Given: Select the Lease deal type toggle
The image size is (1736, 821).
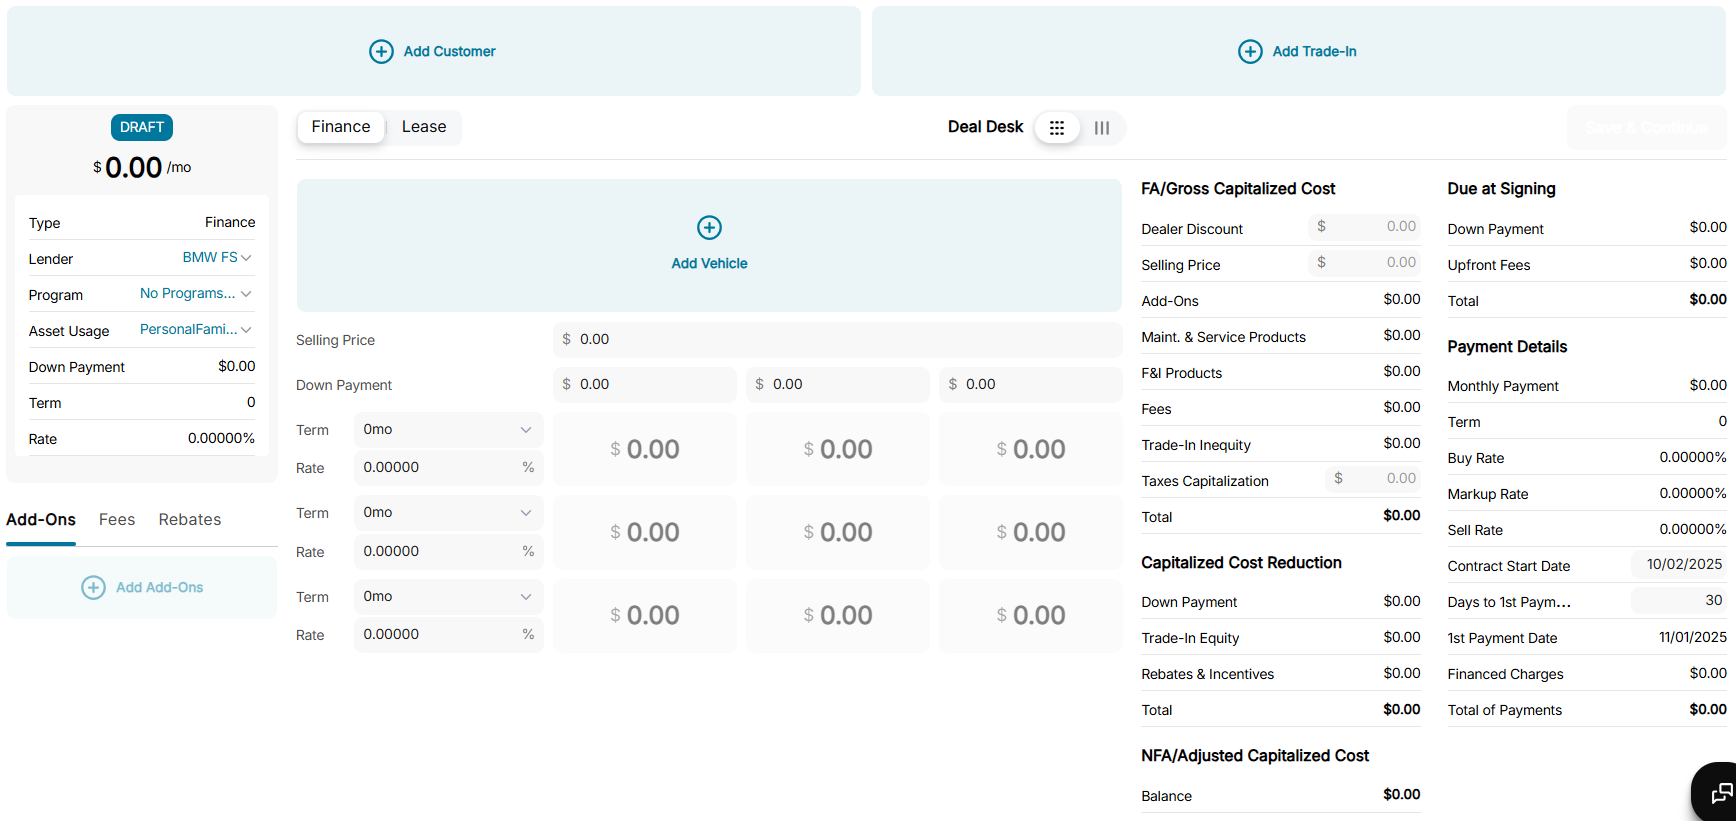Looking at the screenshot, I should tap(424, 127).
